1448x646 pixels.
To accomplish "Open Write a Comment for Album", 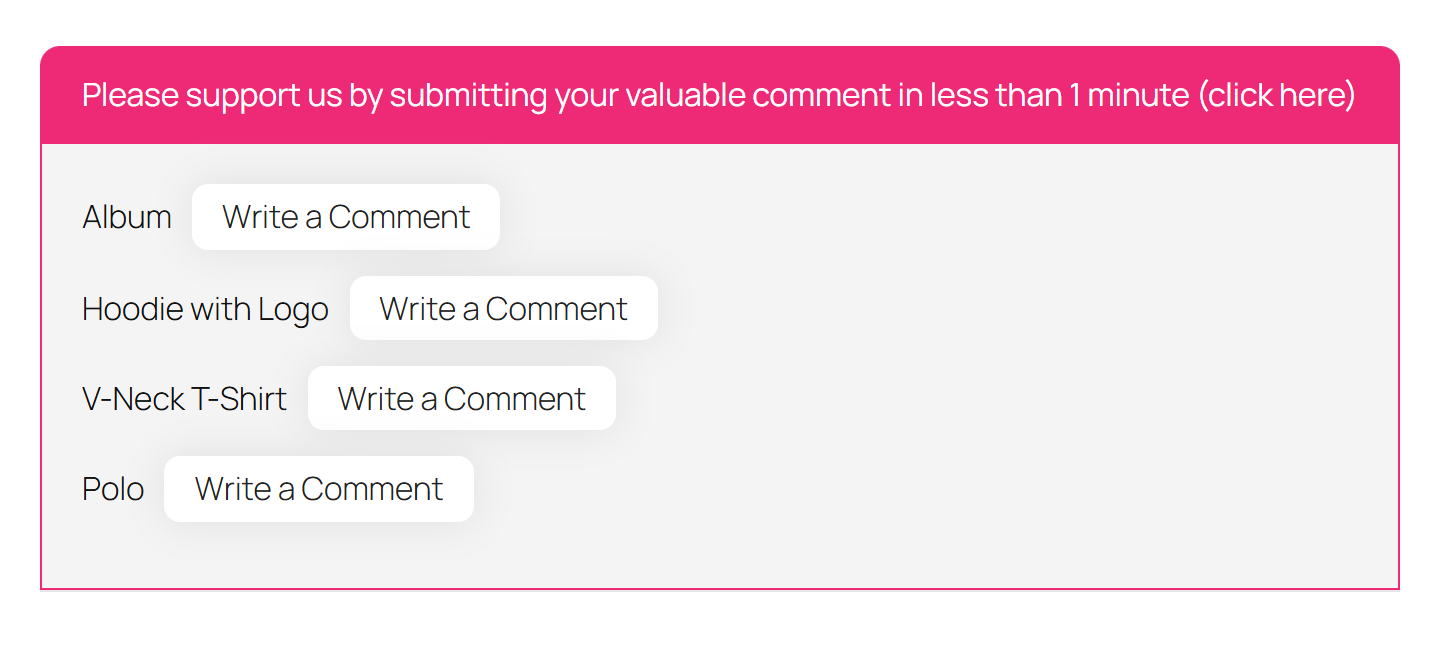I will 345,217.
